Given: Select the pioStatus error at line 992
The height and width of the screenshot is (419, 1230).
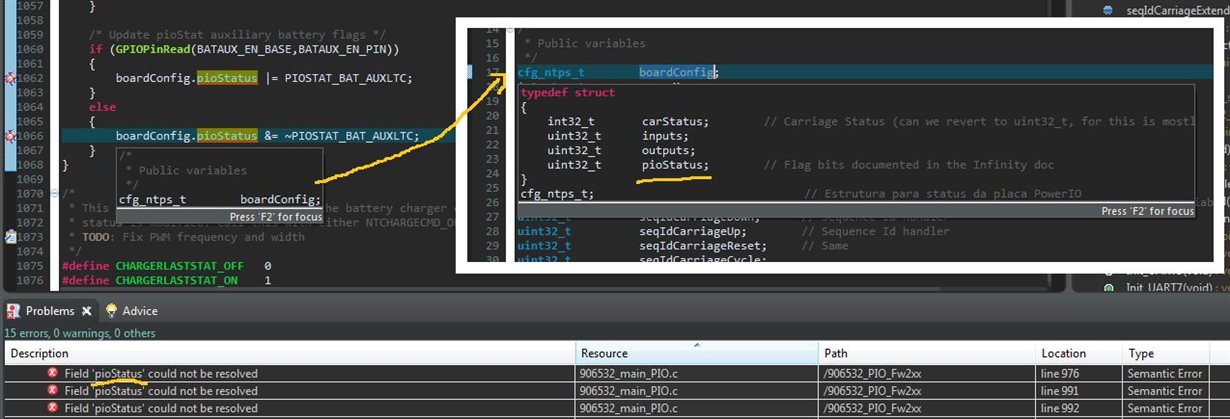Looking at the screenshot, I should coord(617,407).
